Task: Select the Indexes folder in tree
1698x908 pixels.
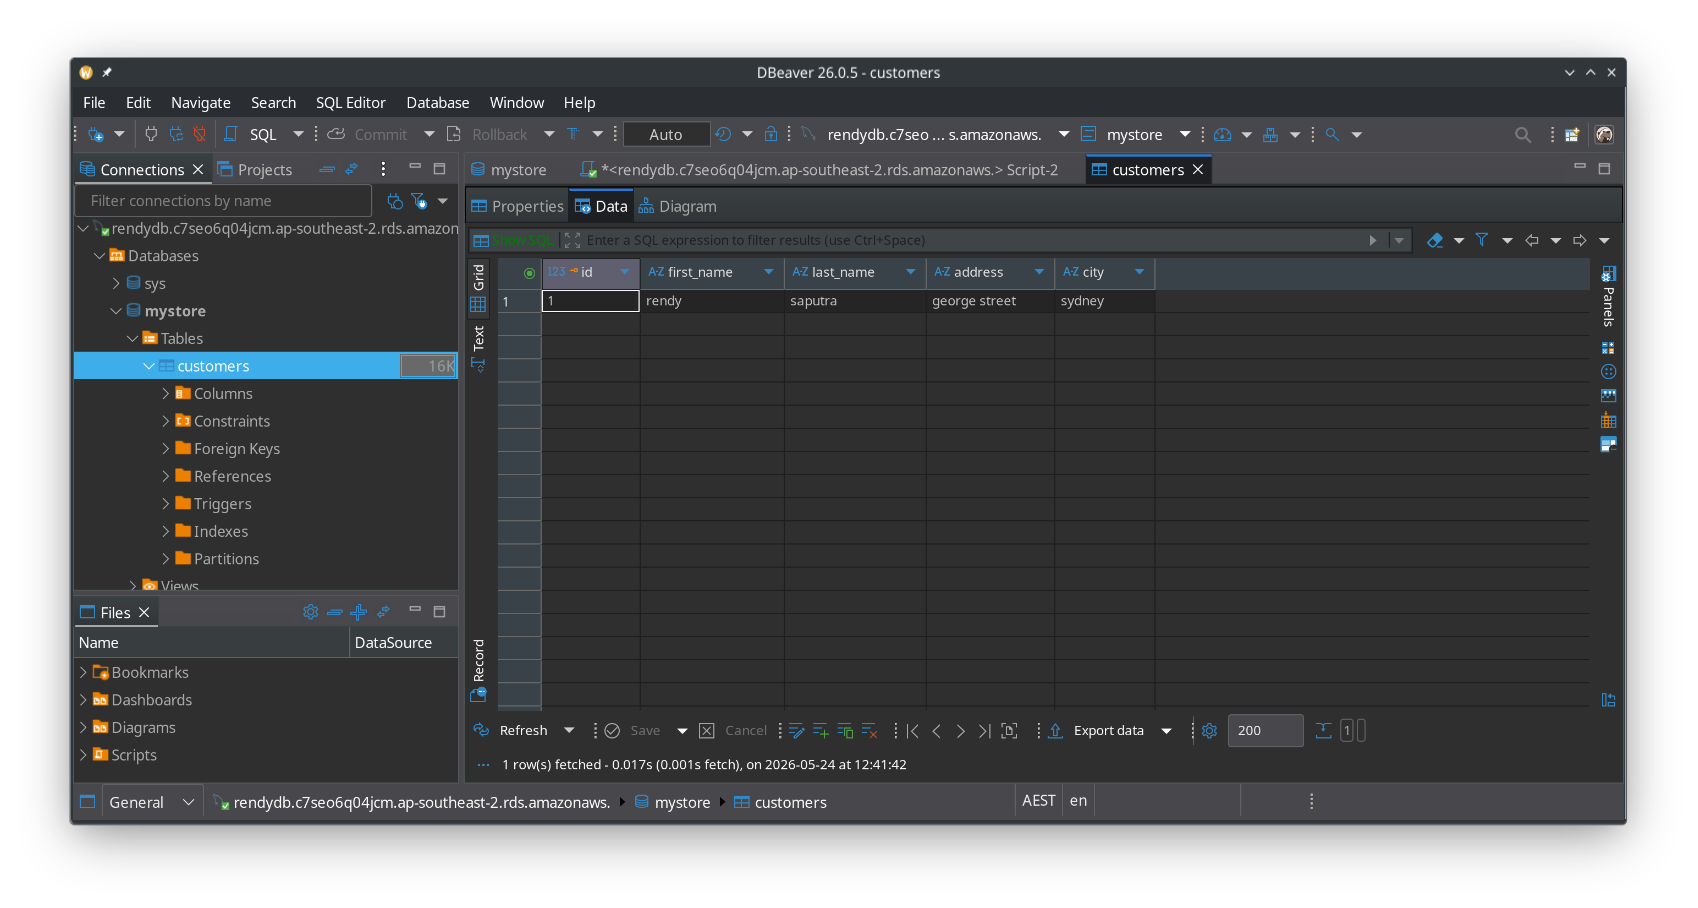Action: coord(221,531)
